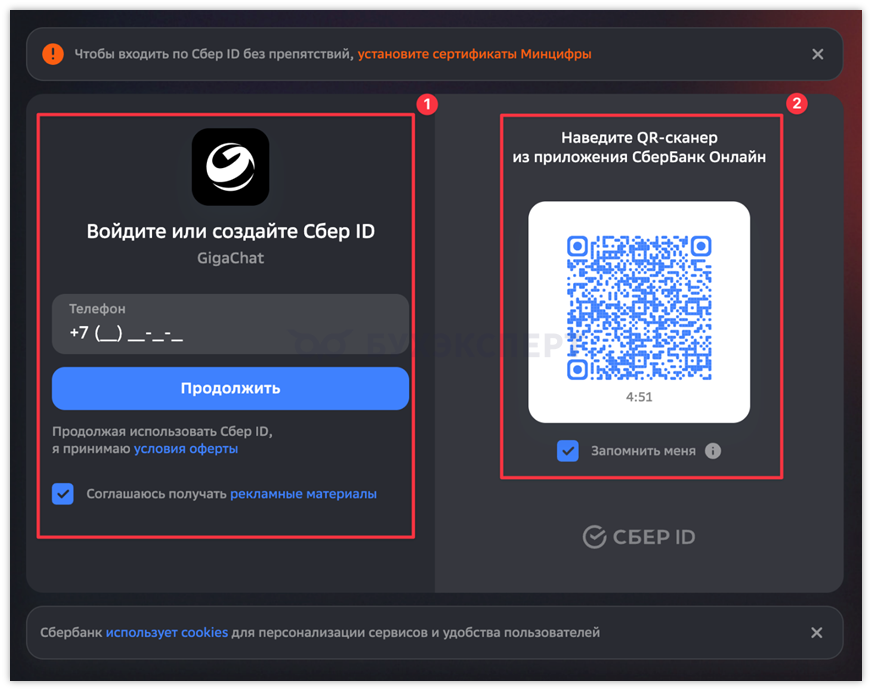Image resolution: width=872 pixels, height=691 pixels.
Task: Click the blue Продолжить button
Action: click(x=230, y=388)
